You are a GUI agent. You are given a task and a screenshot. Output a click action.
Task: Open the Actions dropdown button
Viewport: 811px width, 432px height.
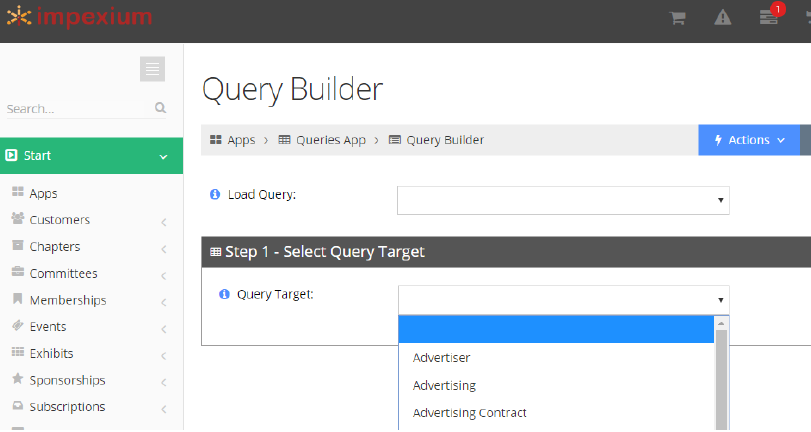(749, 140)
